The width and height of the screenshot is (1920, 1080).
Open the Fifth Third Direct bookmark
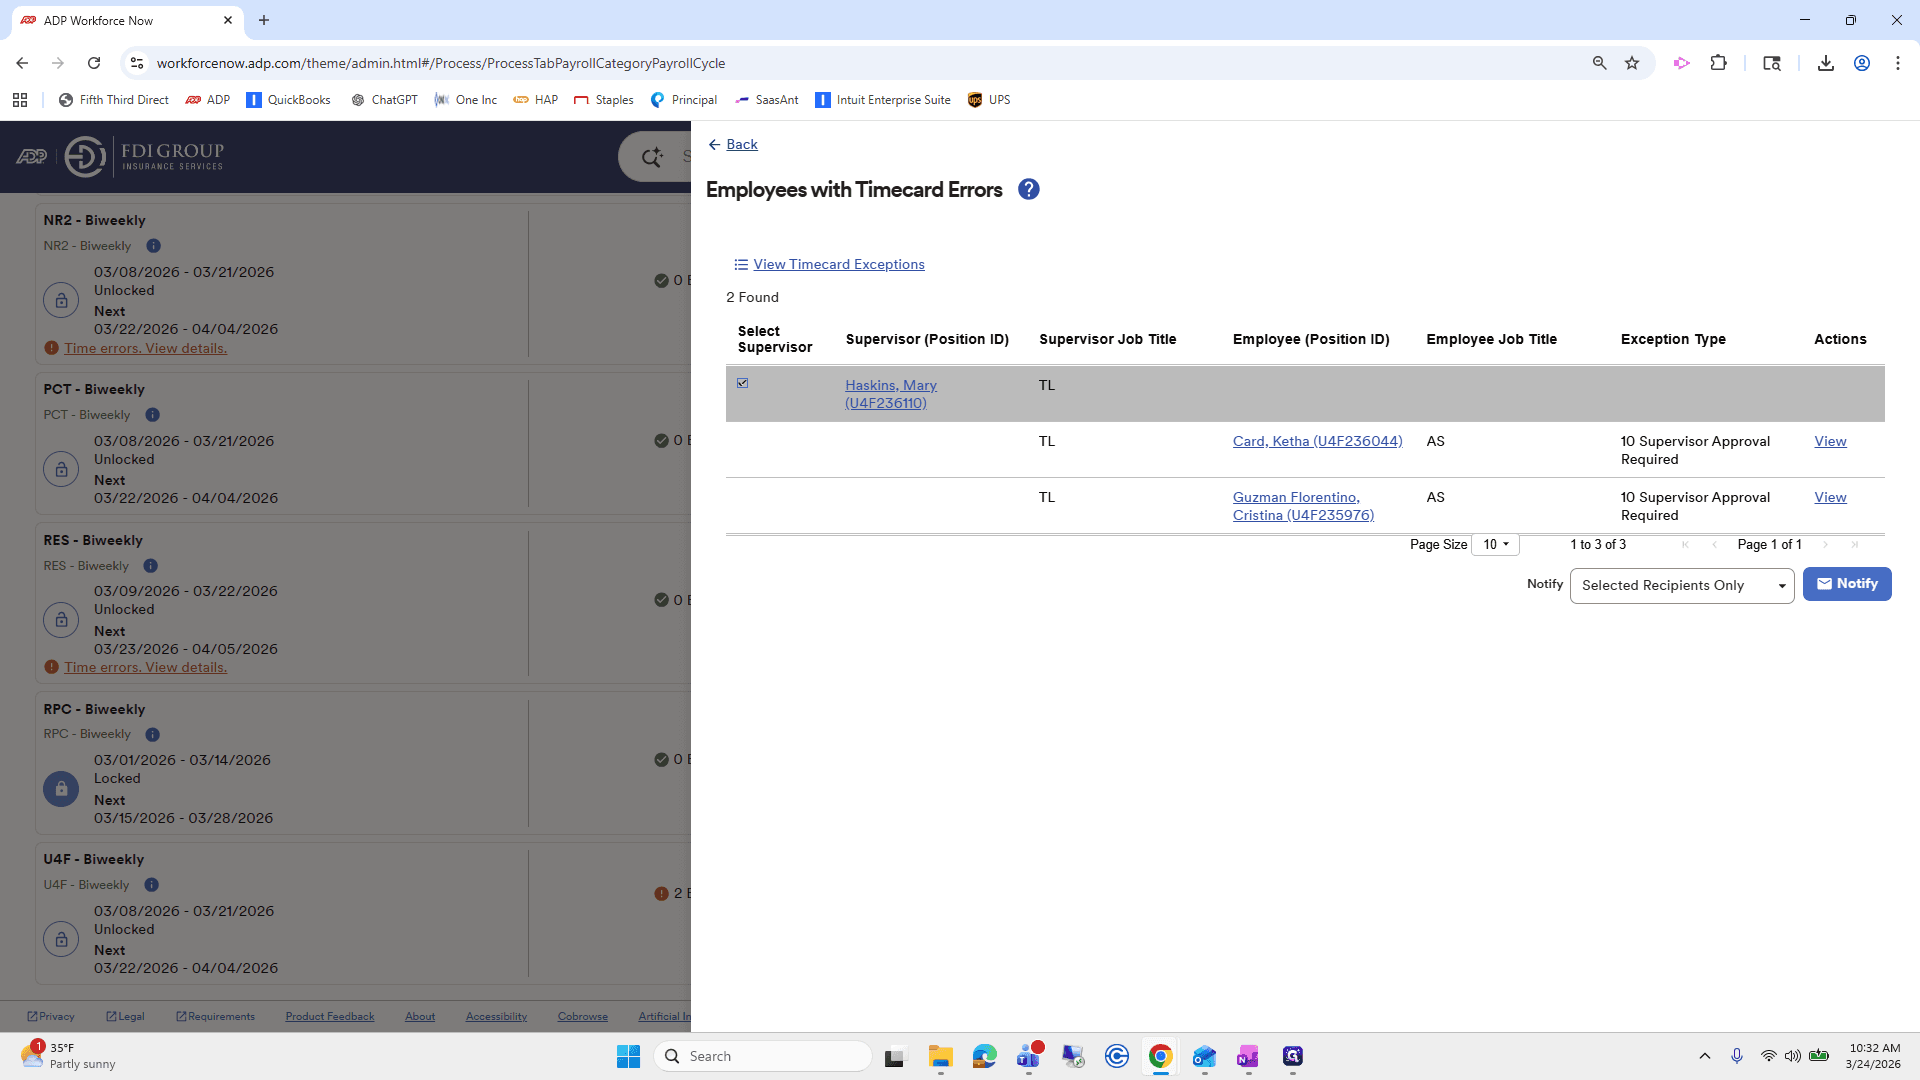pyautogui.click(x=114, y=100)
